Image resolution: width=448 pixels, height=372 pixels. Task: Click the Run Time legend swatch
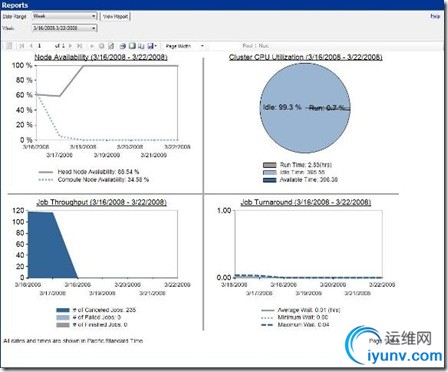point(270,165)
